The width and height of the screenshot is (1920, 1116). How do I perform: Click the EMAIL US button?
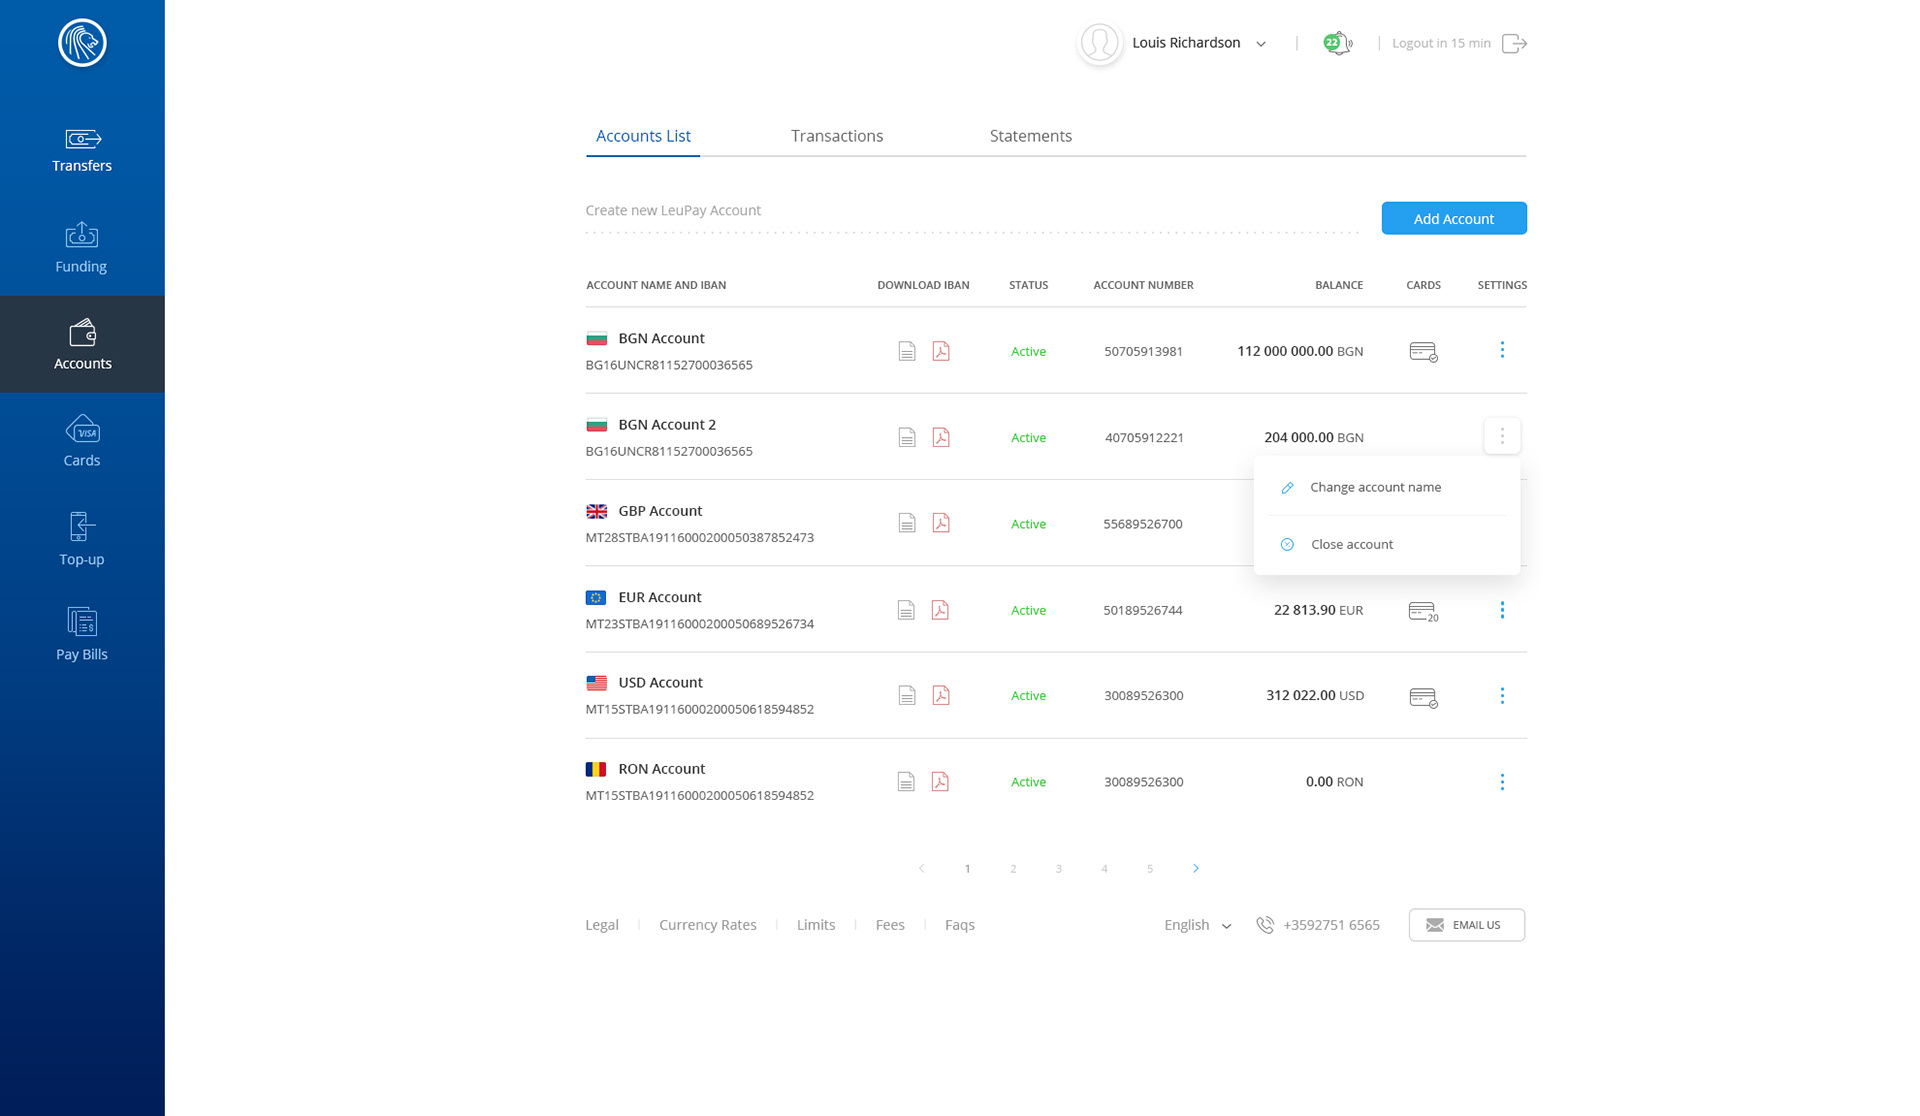tap(1466, 925)
